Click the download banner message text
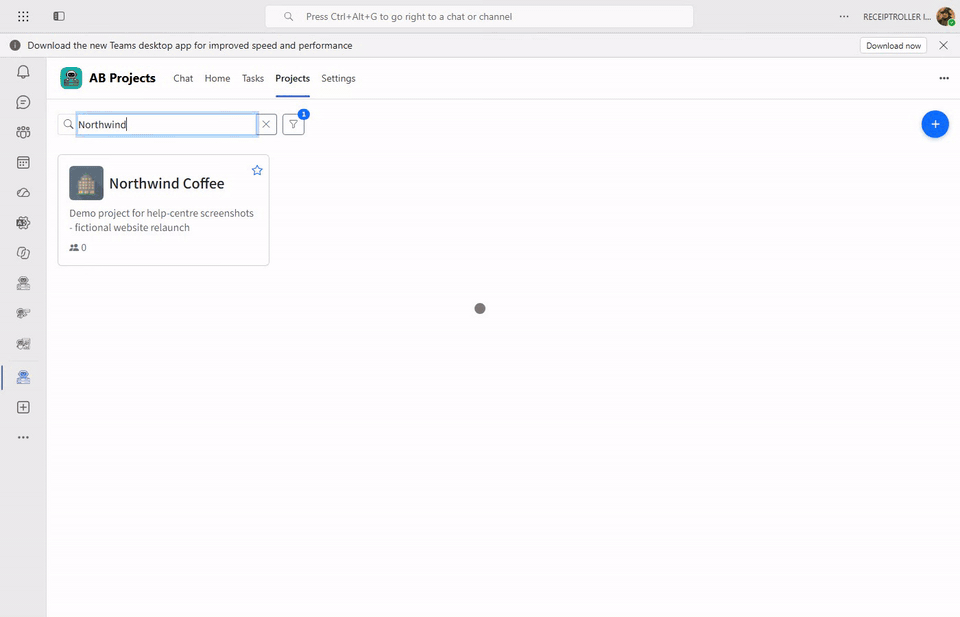960x617 pixels. [190, 45]
